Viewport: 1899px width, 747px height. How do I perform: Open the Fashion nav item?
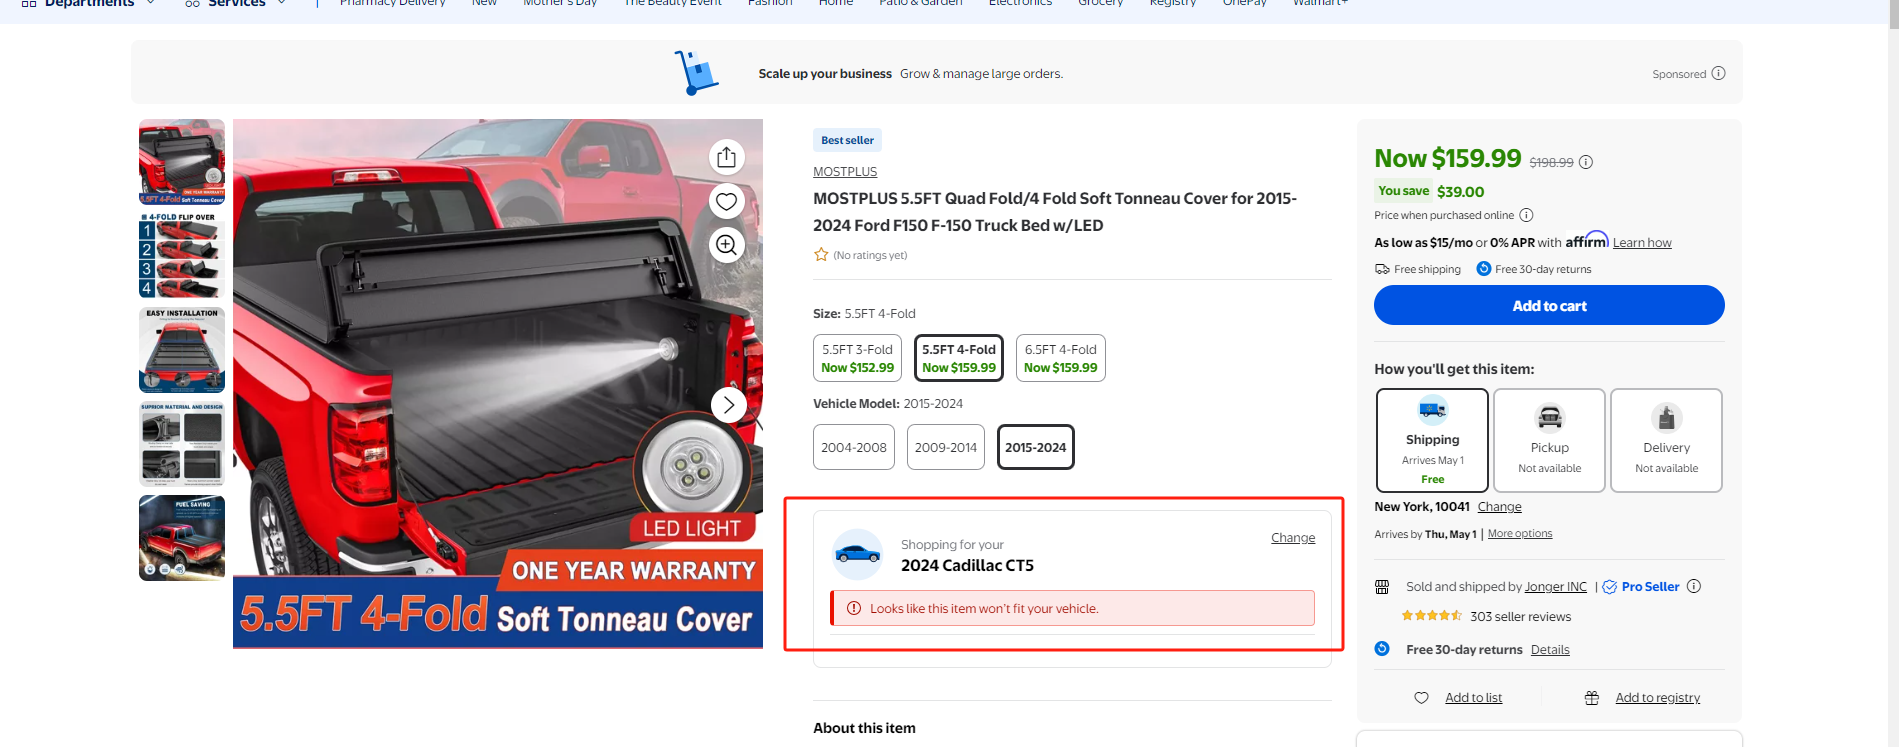click(x=770, y=3)
